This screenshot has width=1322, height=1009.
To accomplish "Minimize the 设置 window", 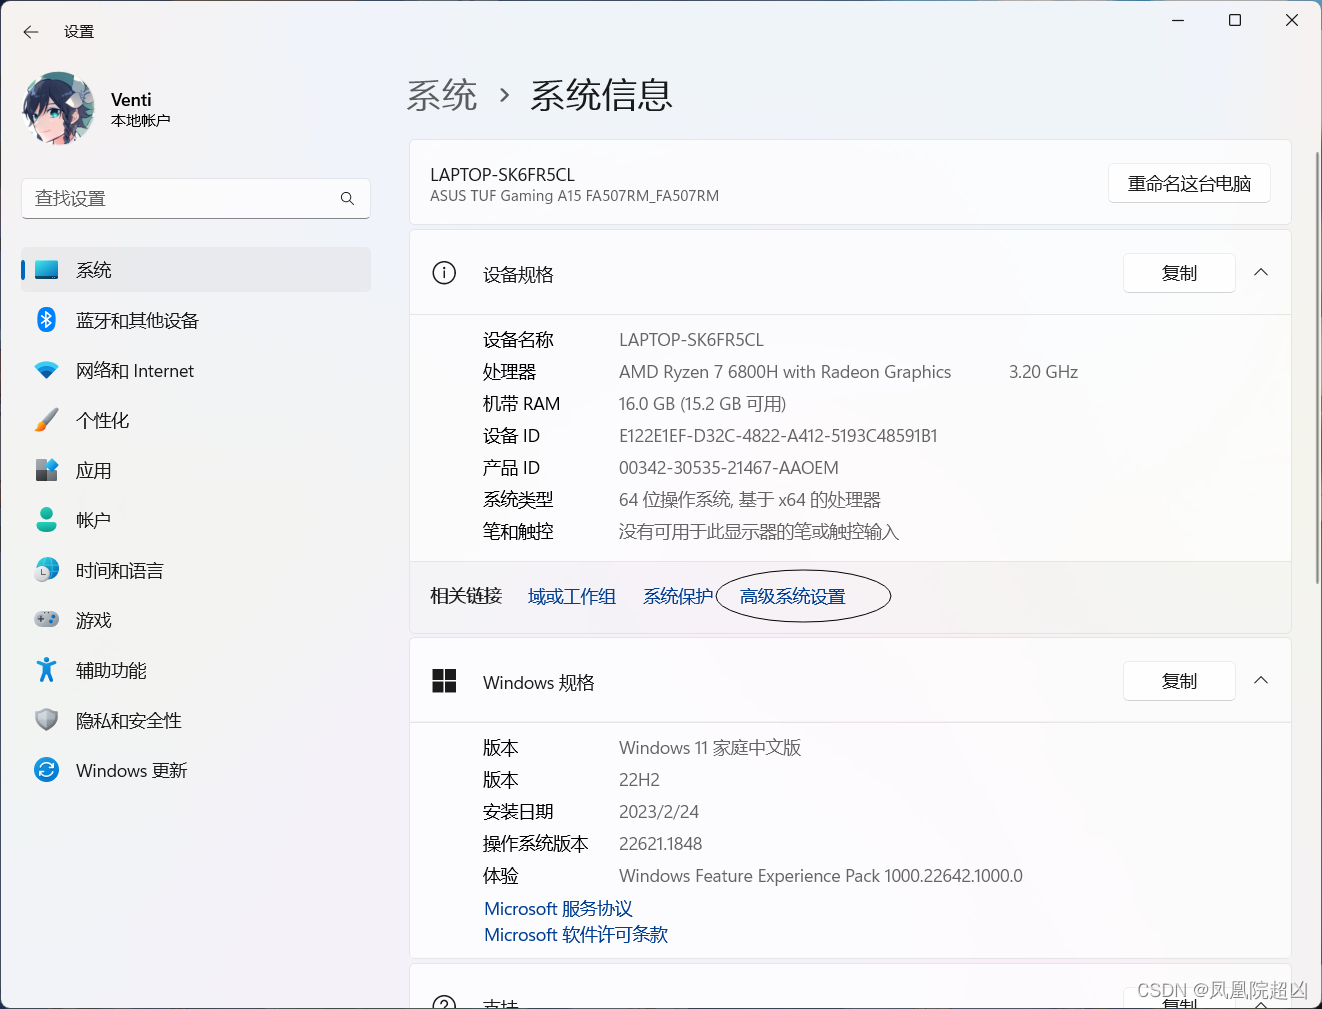I will tap(1178, 20).
